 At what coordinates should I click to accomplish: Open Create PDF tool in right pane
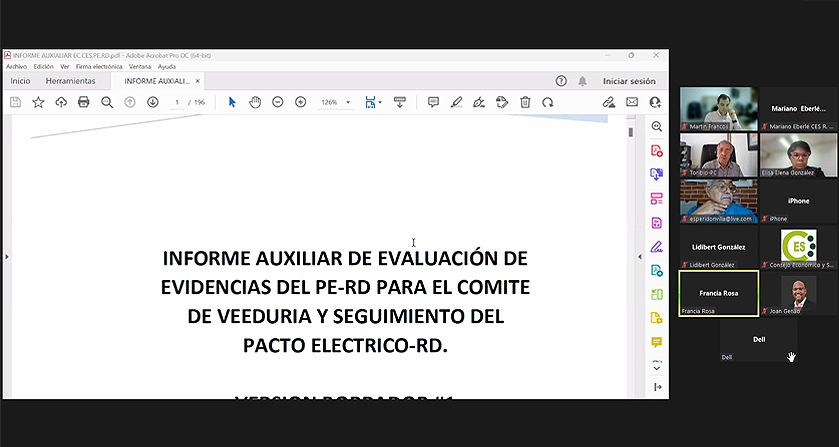(x=657, y=151)
